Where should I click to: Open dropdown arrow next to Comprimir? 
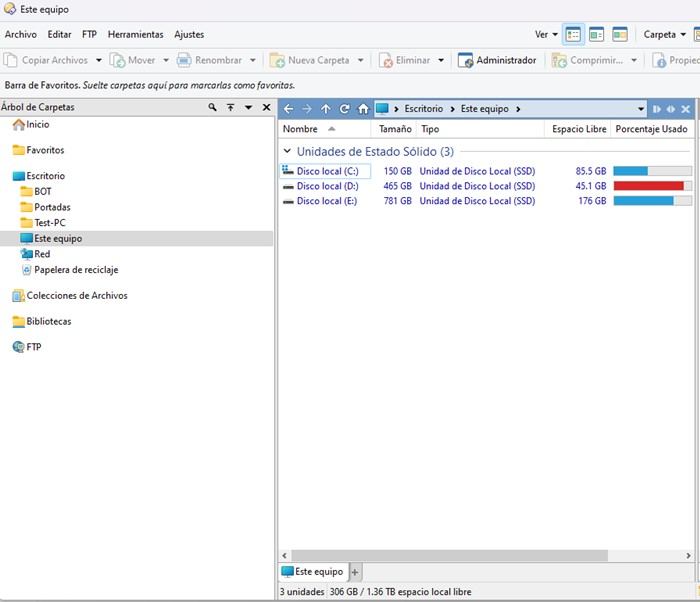pyautogui.click(x=634, y=60)
